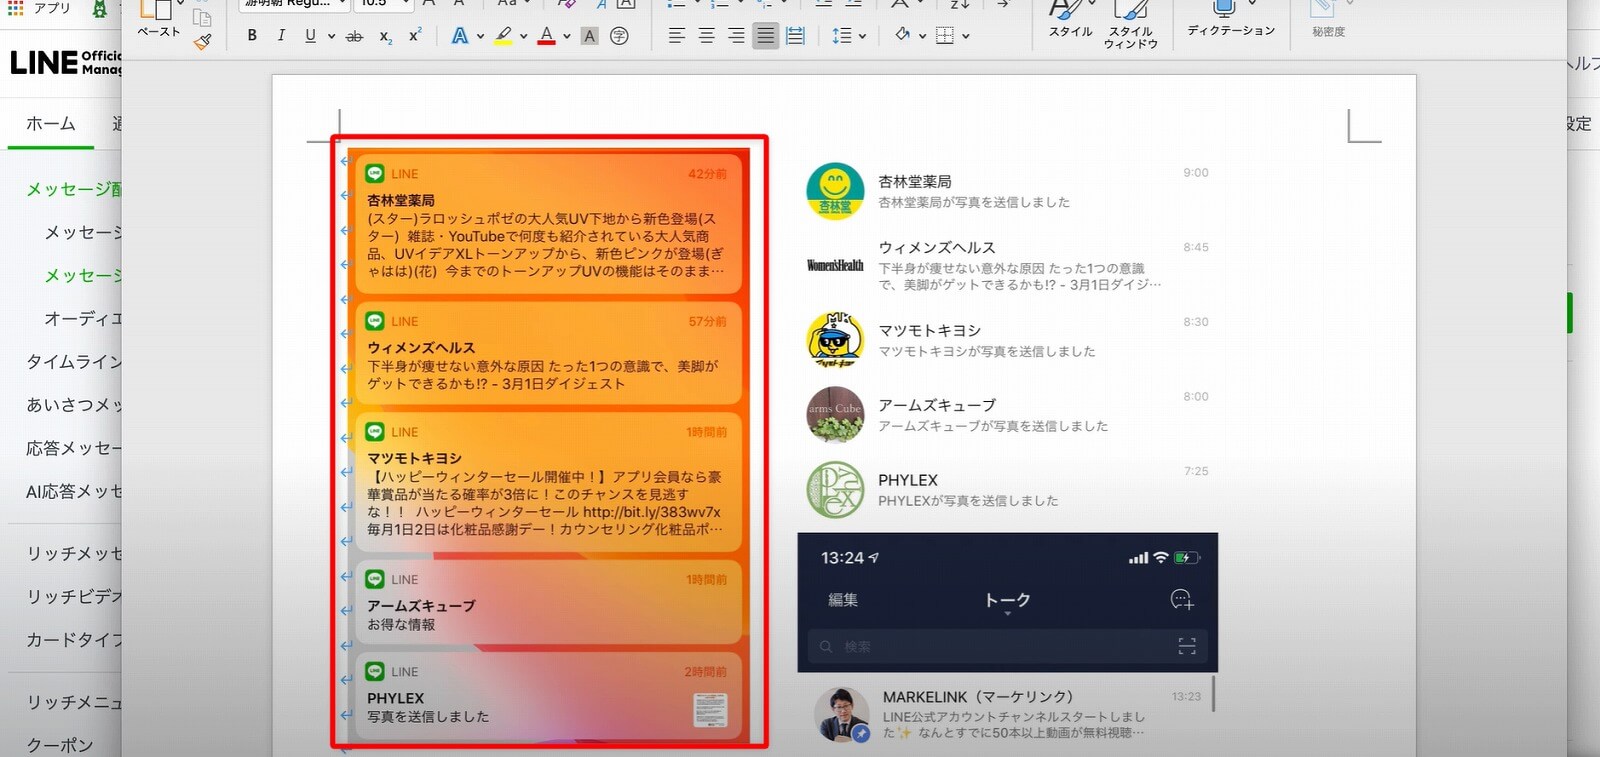Open highlight color dropdown arrow
The image size is (1600, 757).
point(523,36)
